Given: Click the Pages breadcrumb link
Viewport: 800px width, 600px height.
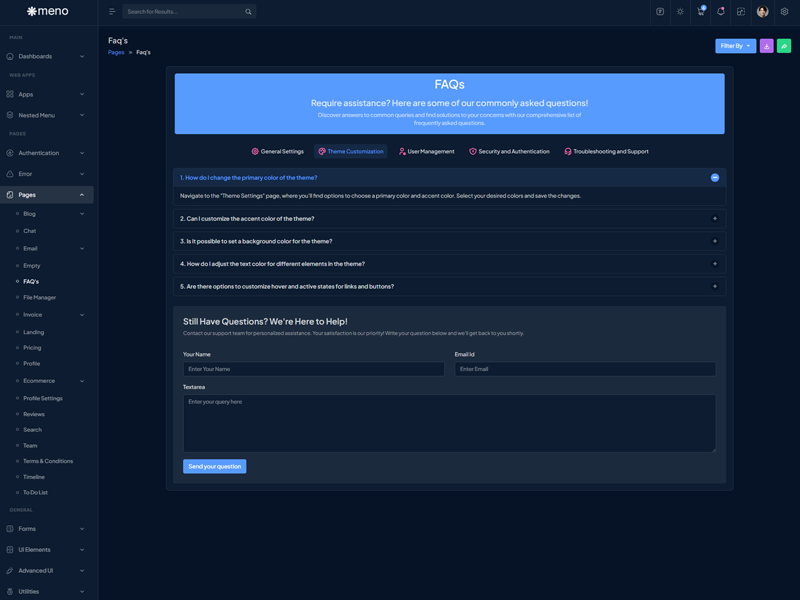Looking at the screenshot, I should (116, 52).
